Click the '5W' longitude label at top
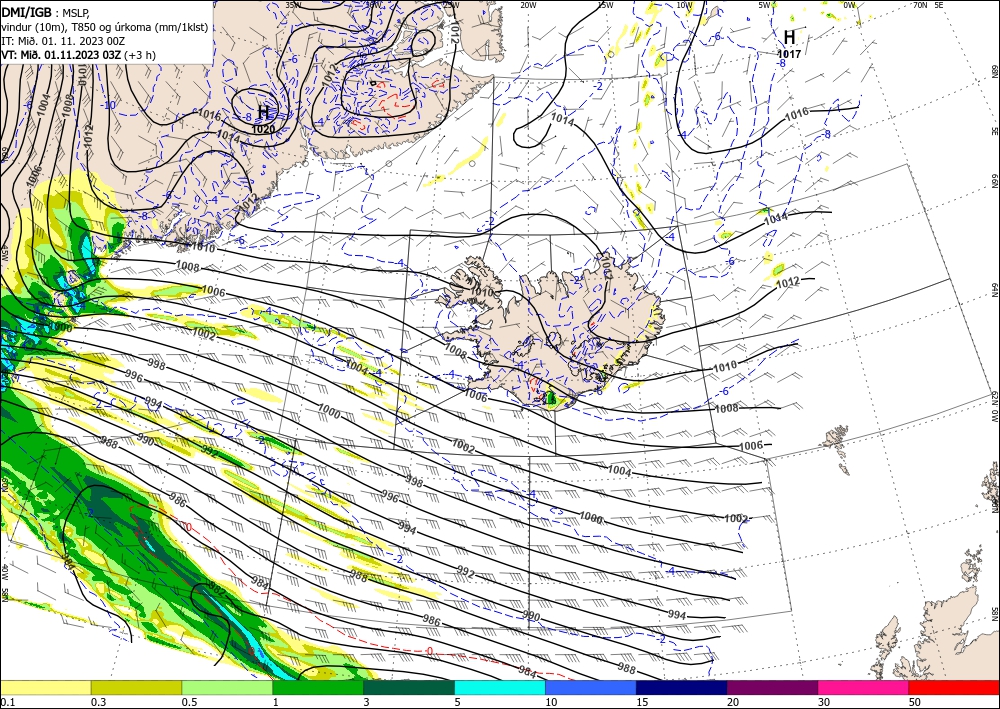Viewport: 1000px width, 709px height. (x=765, y=6)
